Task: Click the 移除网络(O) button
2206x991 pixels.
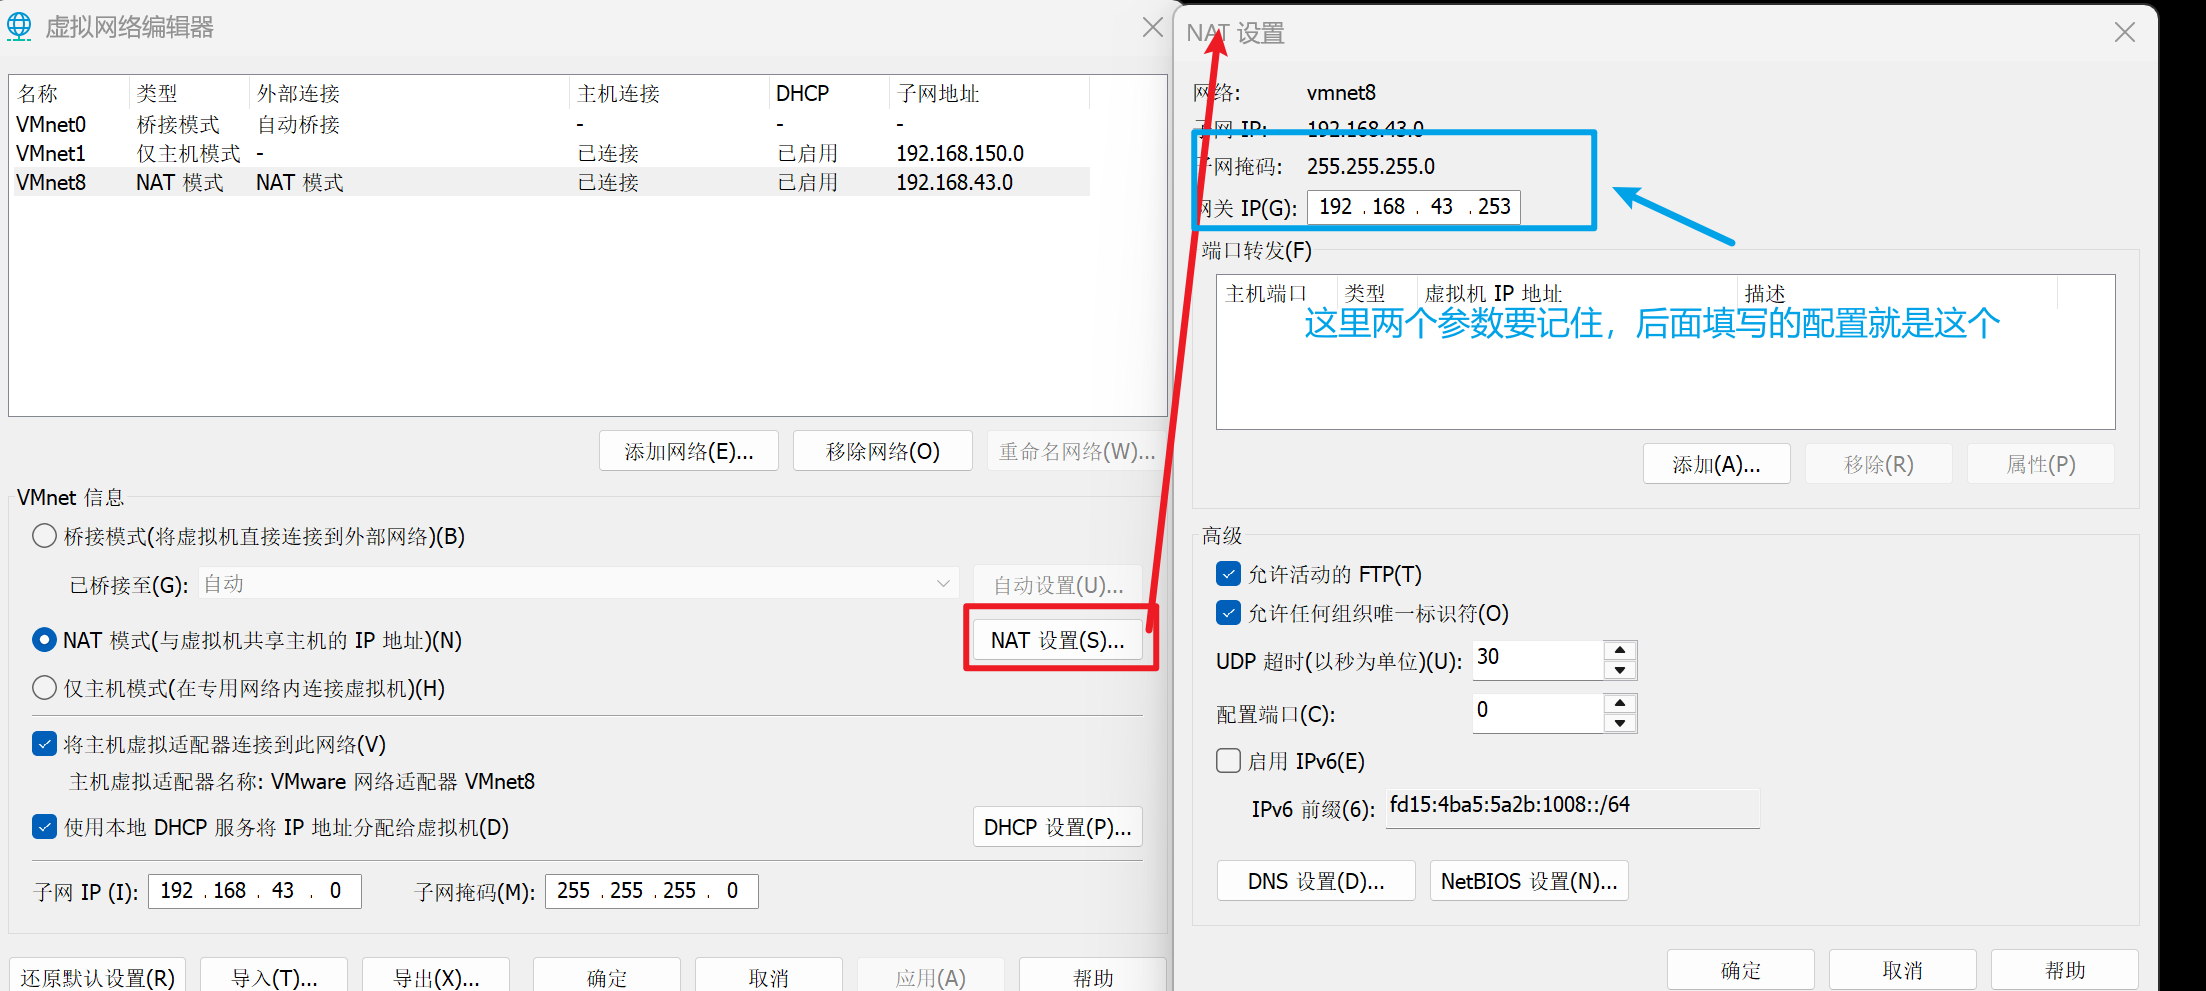Action: tap(882, 451)
